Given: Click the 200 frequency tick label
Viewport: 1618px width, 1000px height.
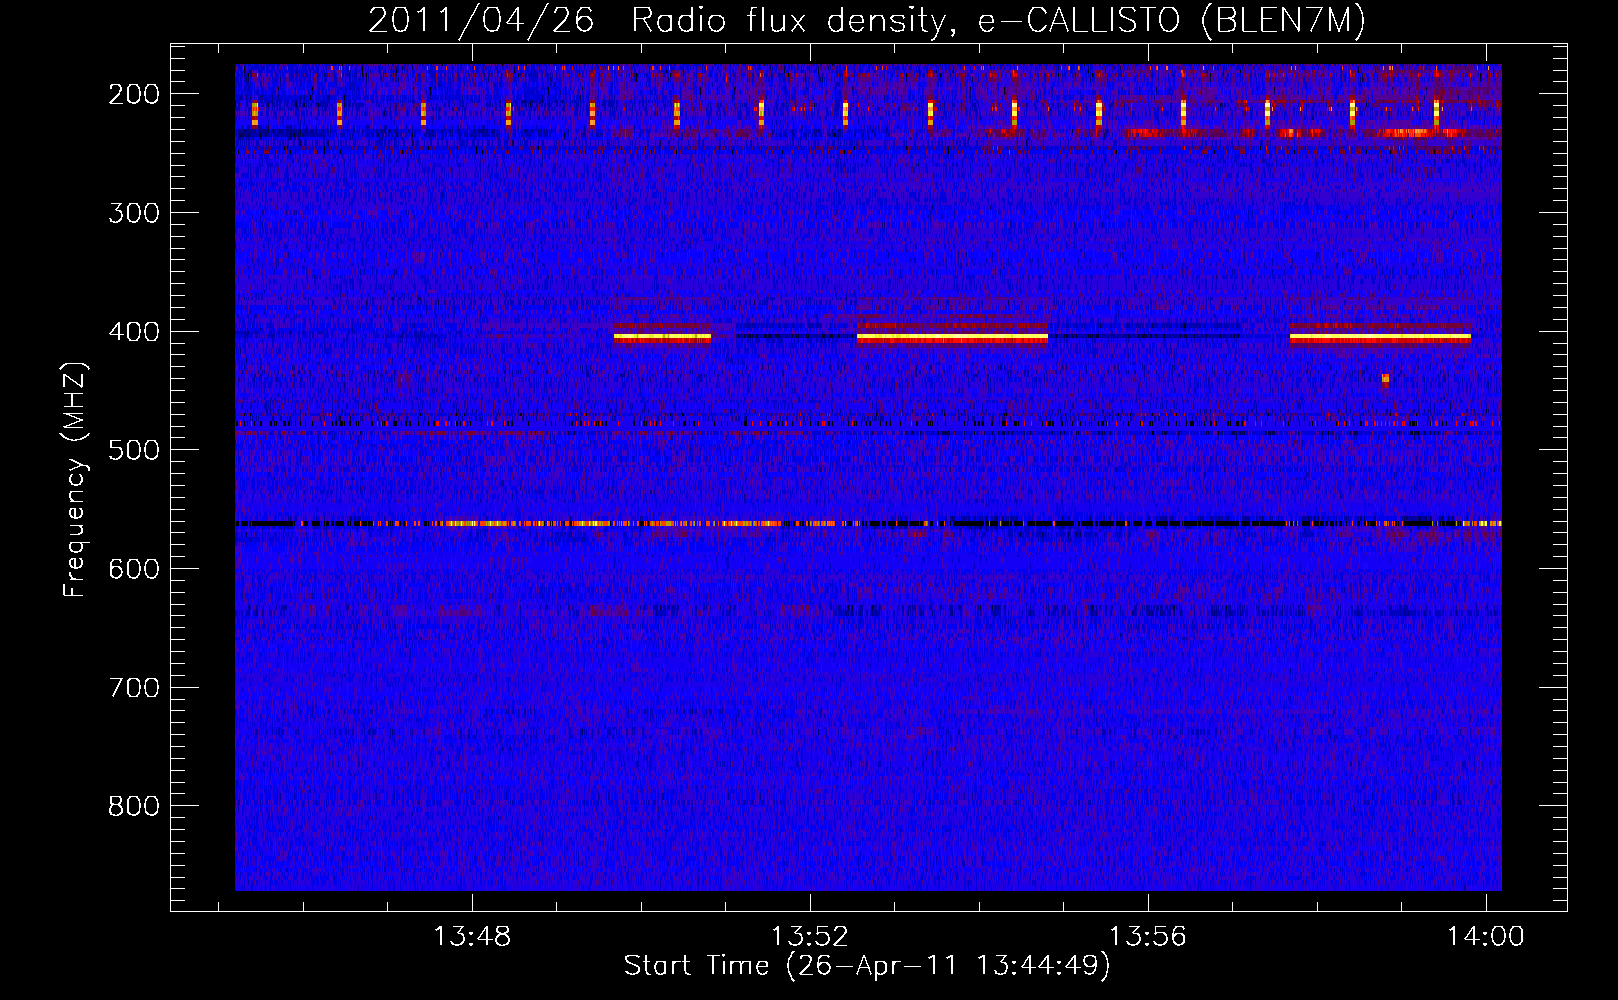Looking at the screenshot, I should pyautogui.click(x=134, y=94).
